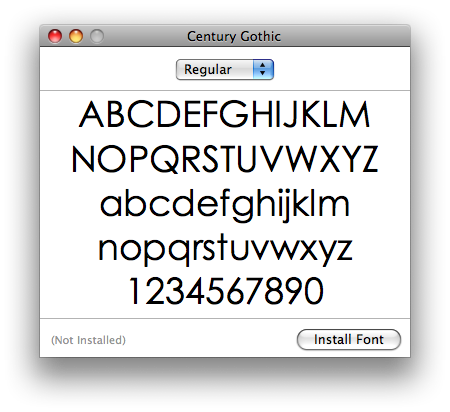
Task: Click the uppercase "ABCDEFGHIJKLM" preview line
Action: pyautogui.click(x=224, y=114)
